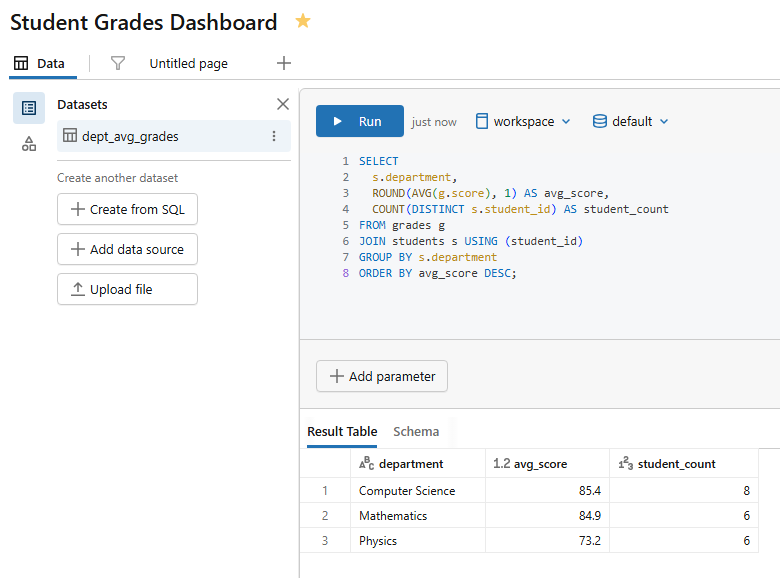
Task: Click Add parameter button
Action: pos(382,376)
